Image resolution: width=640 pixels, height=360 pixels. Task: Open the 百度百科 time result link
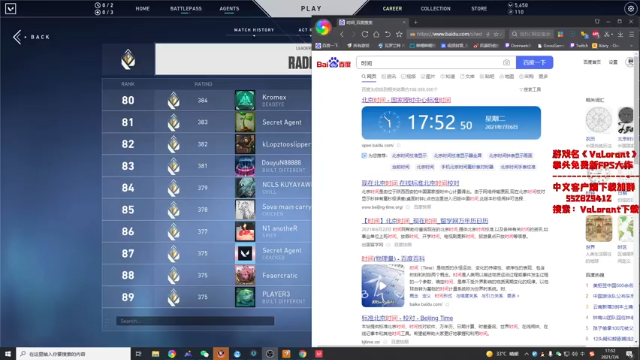point(393,259)
